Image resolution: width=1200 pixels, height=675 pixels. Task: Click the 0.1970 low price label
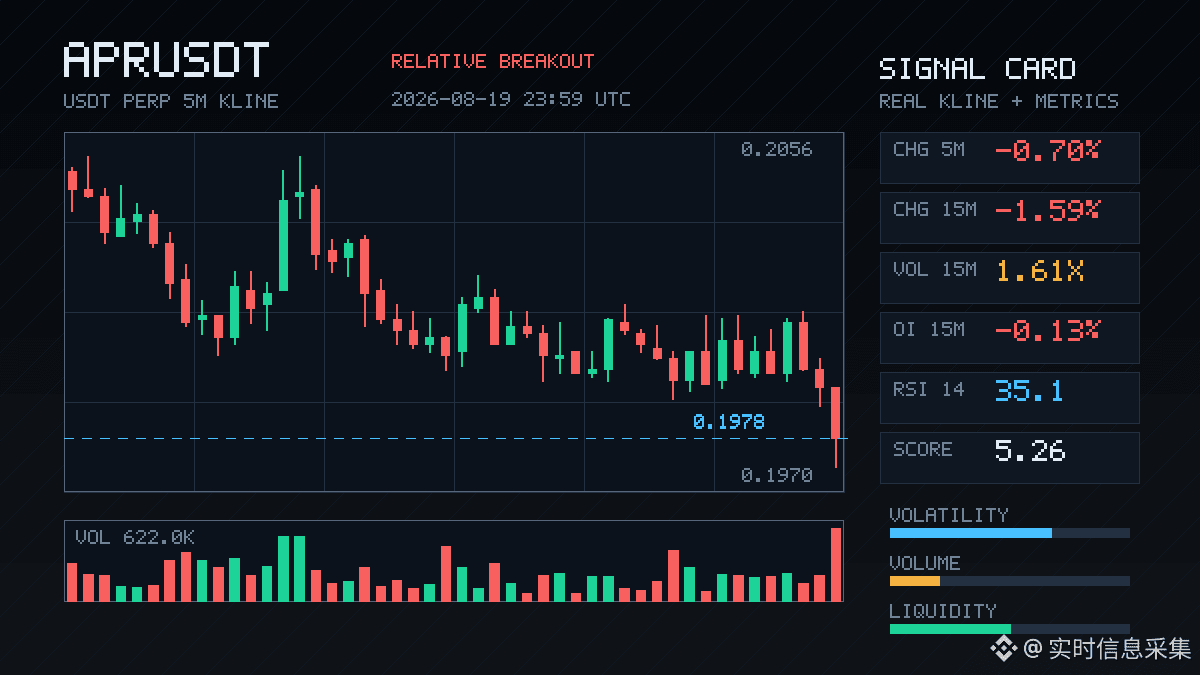[x=777, y=476]
